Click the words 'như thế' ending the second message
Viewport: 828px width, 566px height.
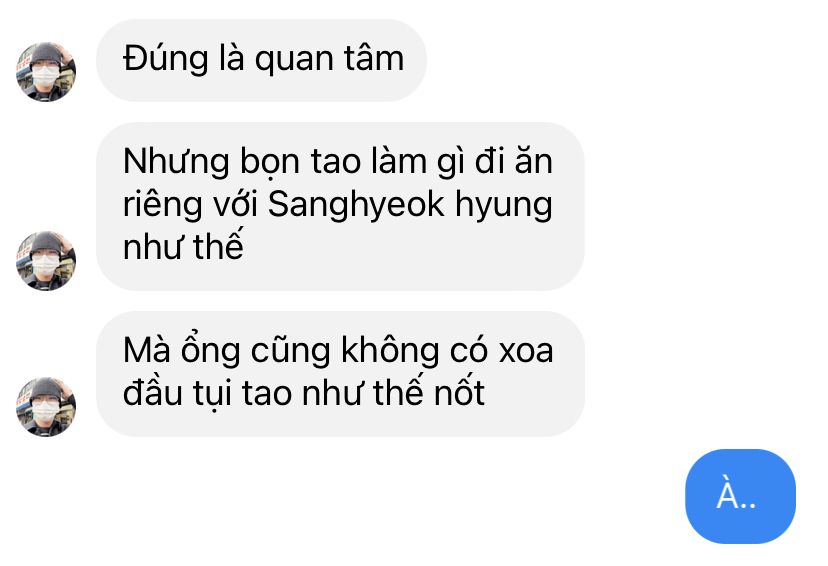point(183,246)
